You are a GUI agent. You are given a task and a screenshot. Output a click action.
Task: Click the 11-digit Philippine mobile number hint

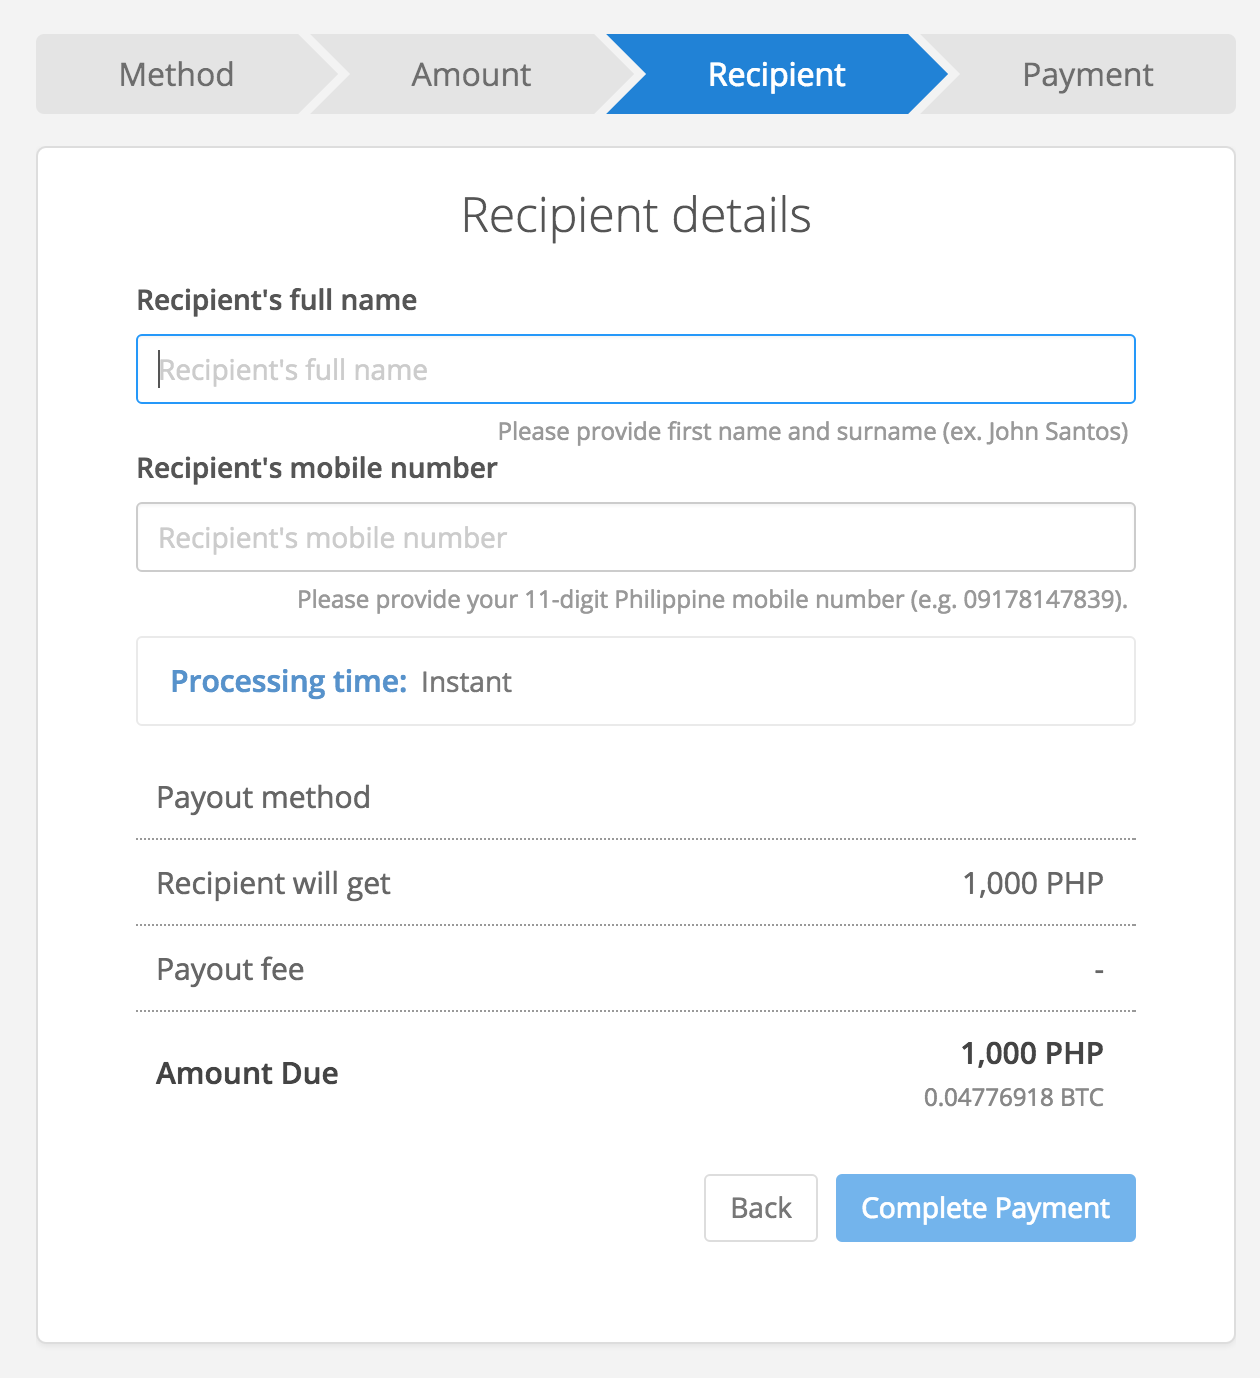point(712,600)
